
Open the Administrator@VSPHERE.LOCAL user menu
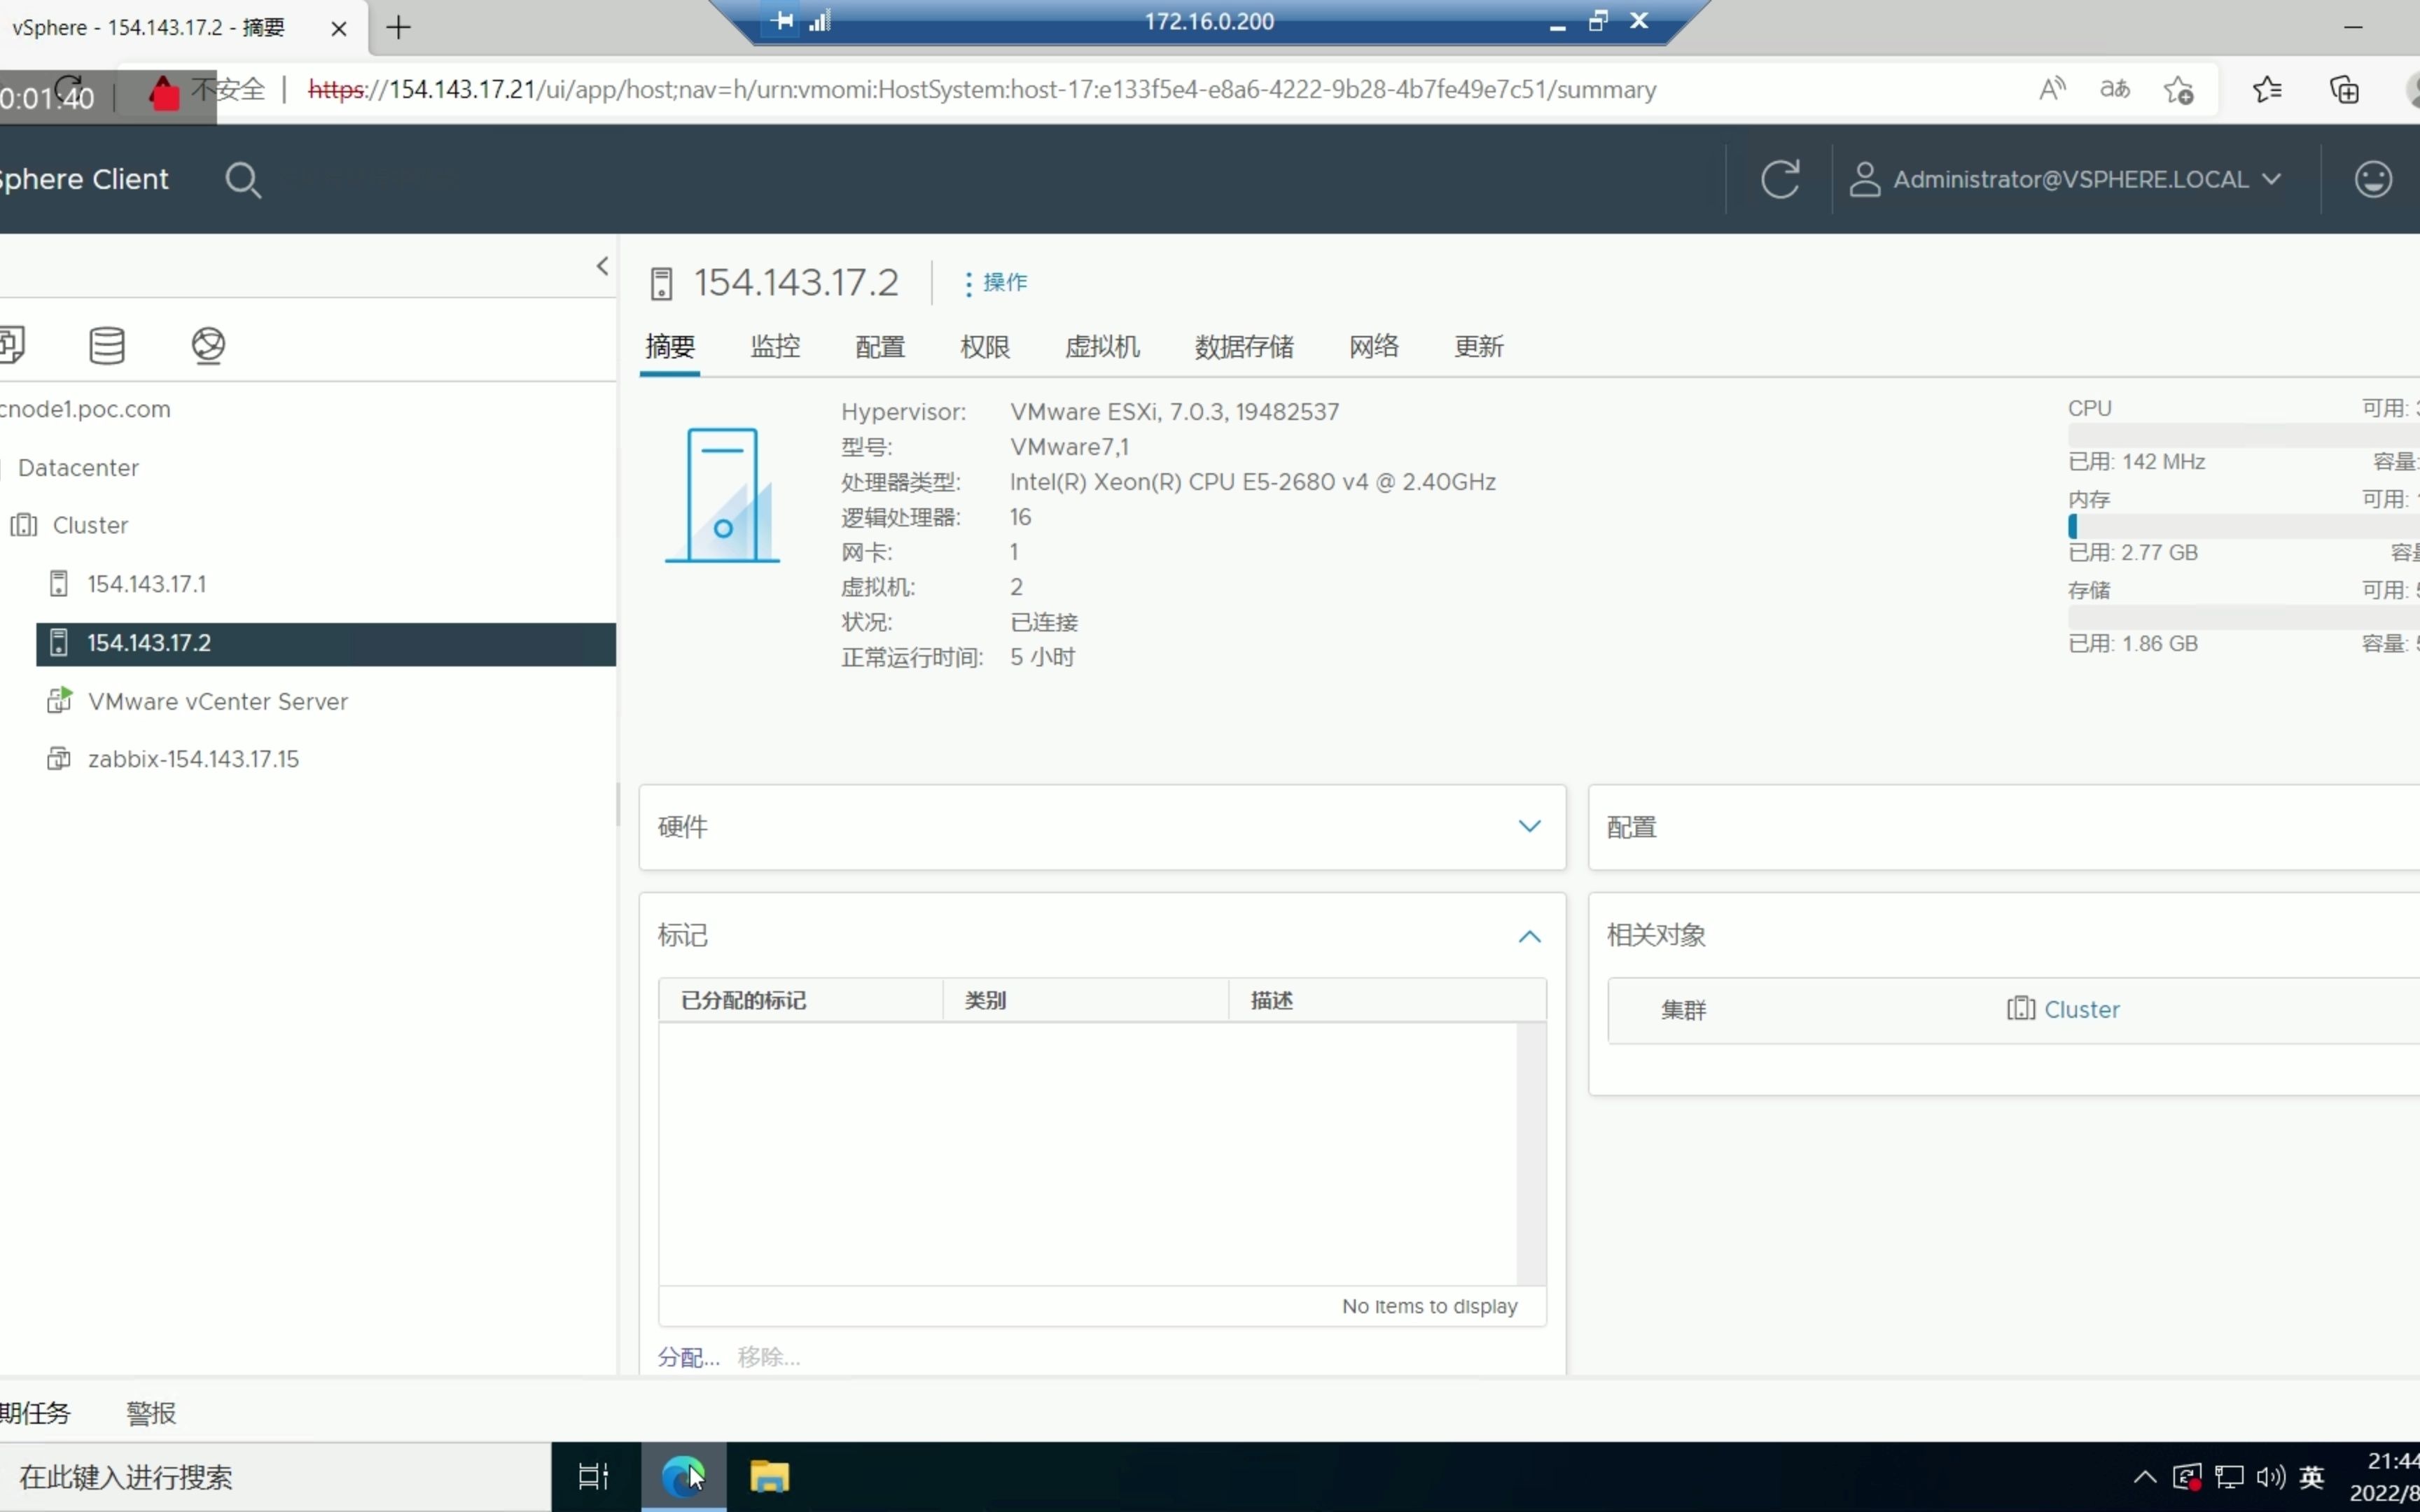pos(2065,180)
